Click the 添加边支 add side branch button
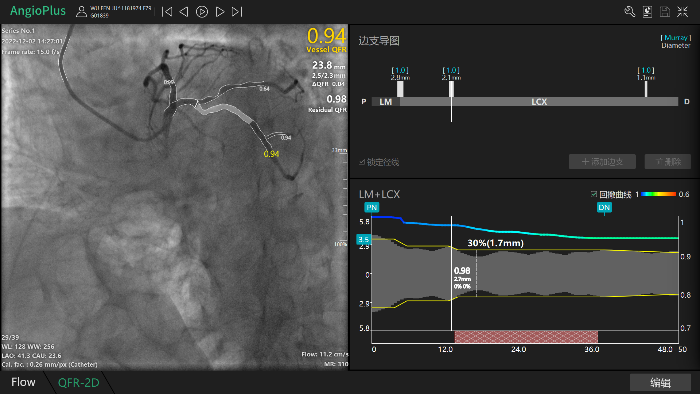The height and width of the screenshot is (394, 700). [x=602, y=162]
